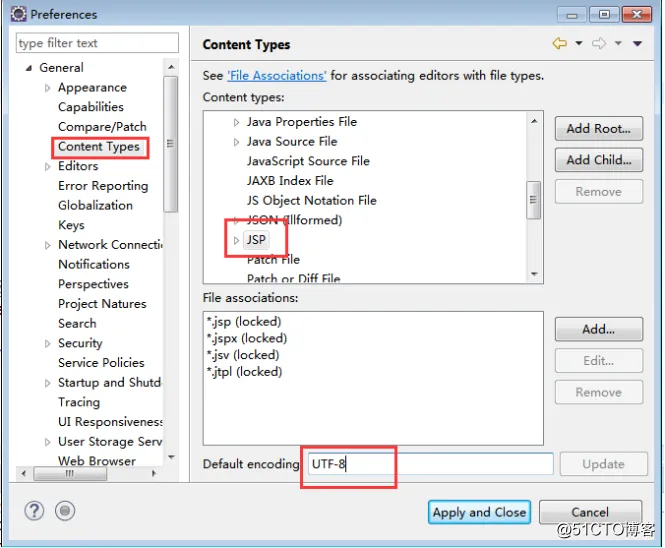Viewport: 665px width, 548px height.
Task: Expand User Storage Service node
Action: pyautogui.click(x=48, y=442)
